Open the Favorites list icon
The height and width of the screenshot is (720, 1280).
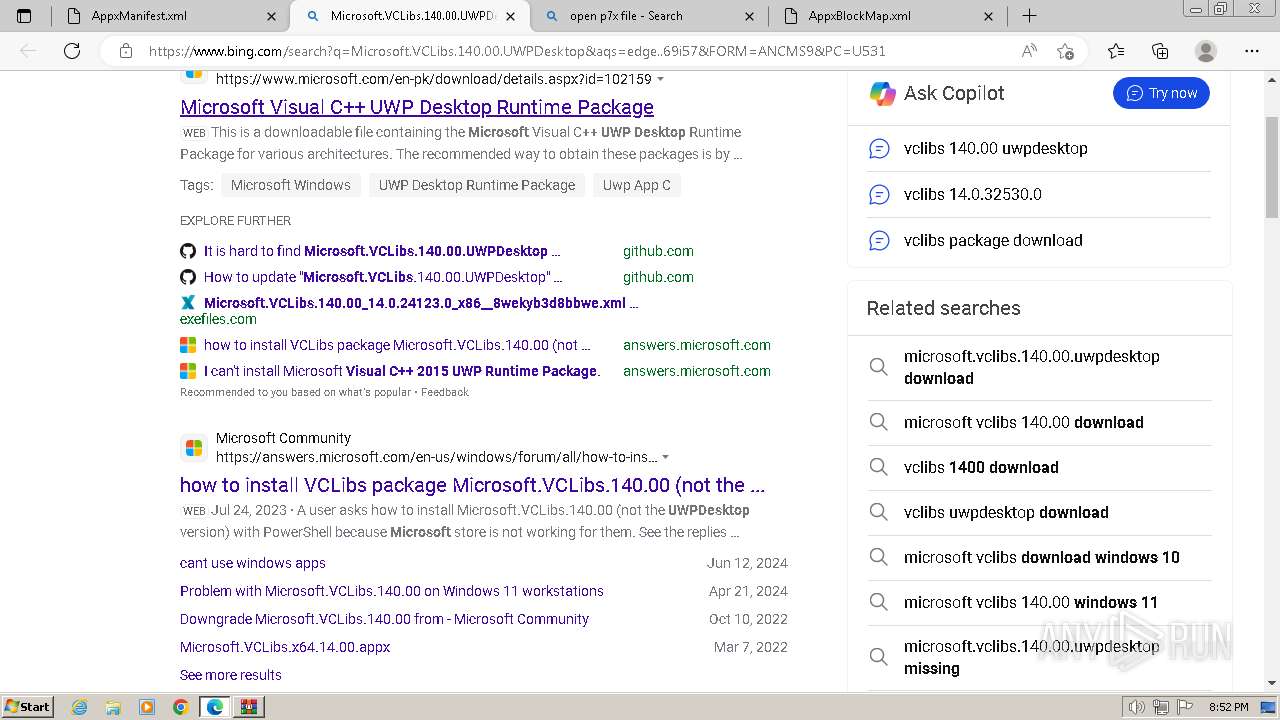pos(1116,51)
